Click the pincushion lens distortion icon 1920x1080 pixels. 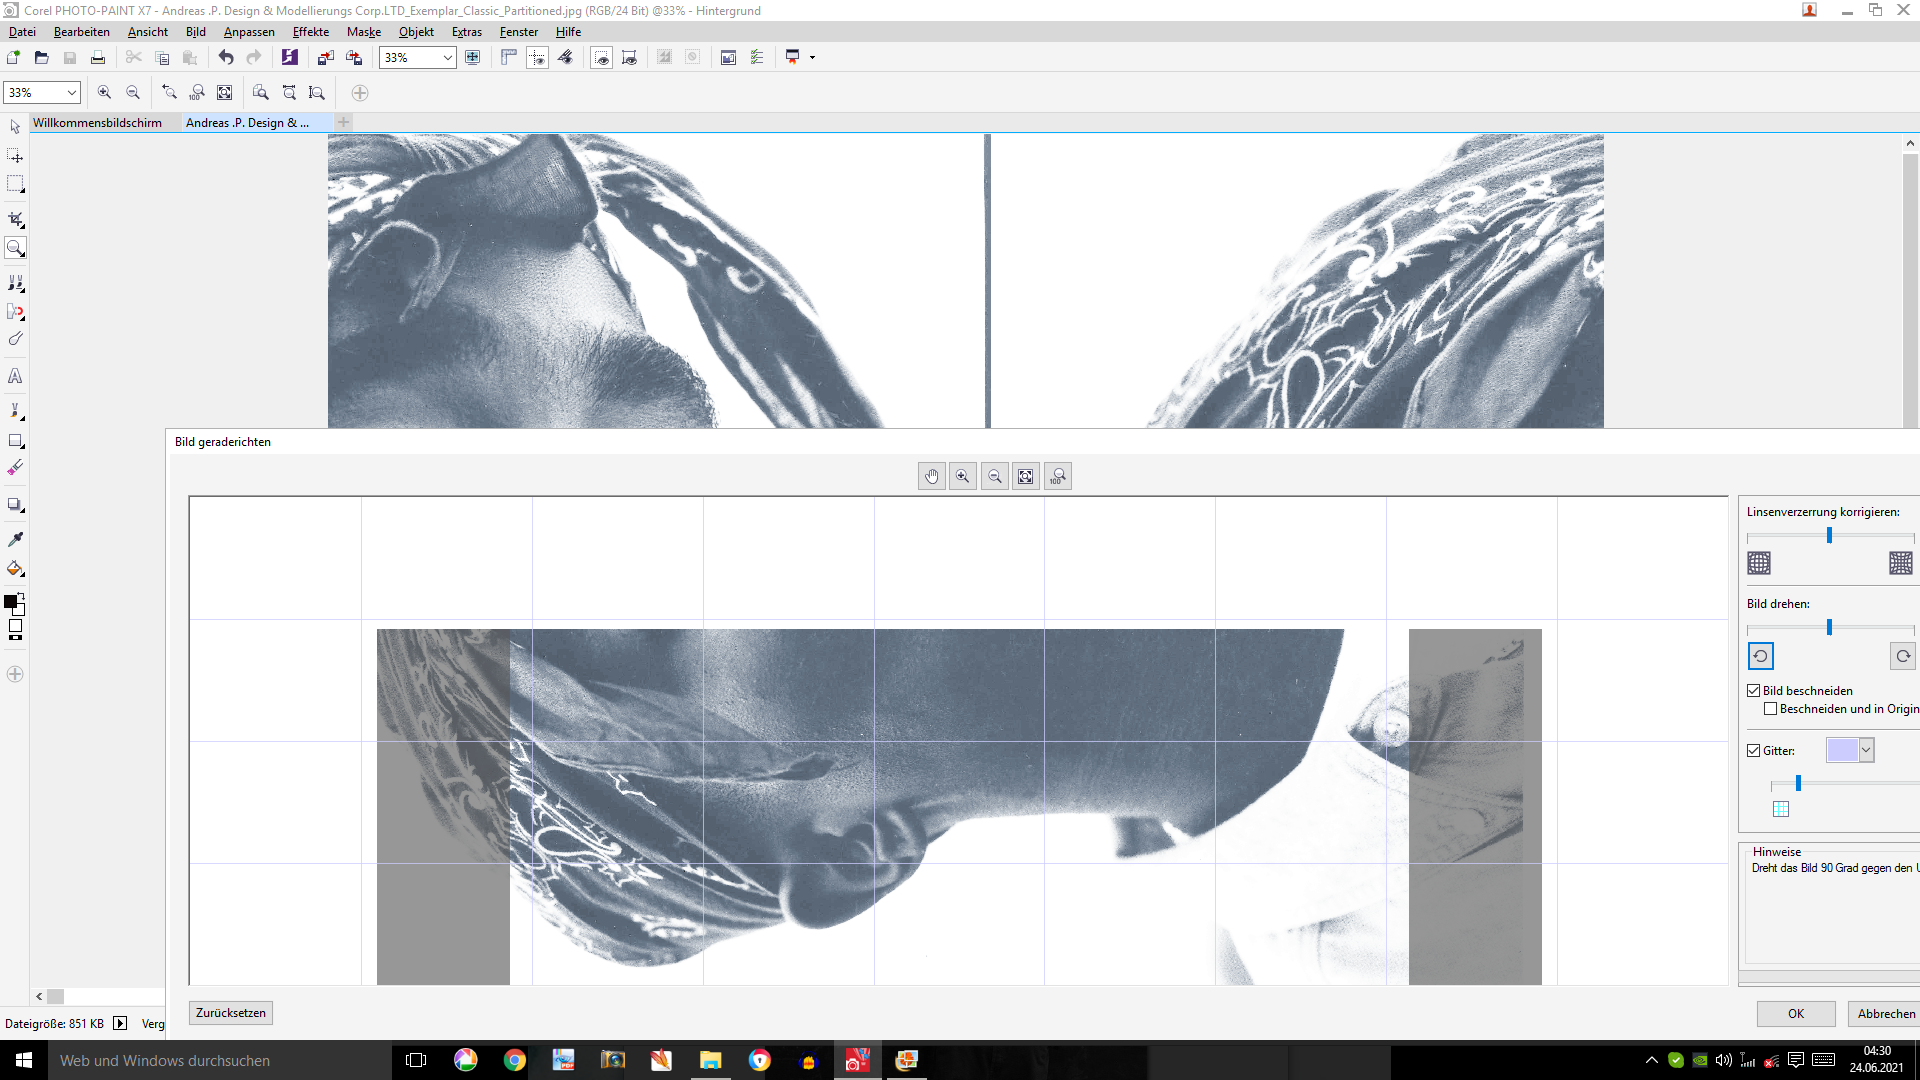pos(1901,563)
